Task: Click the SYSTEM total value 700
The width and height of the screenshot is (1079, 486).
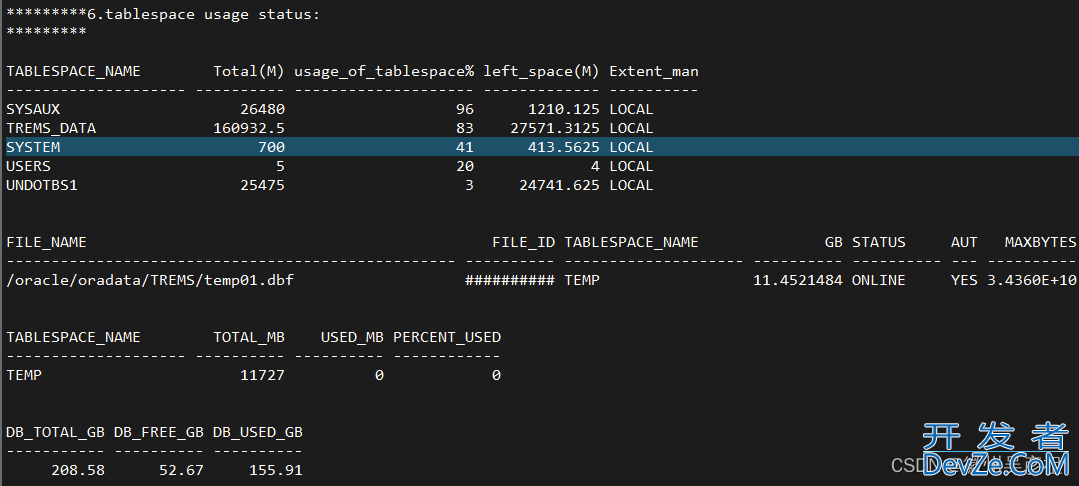Action: click(271, 147)
